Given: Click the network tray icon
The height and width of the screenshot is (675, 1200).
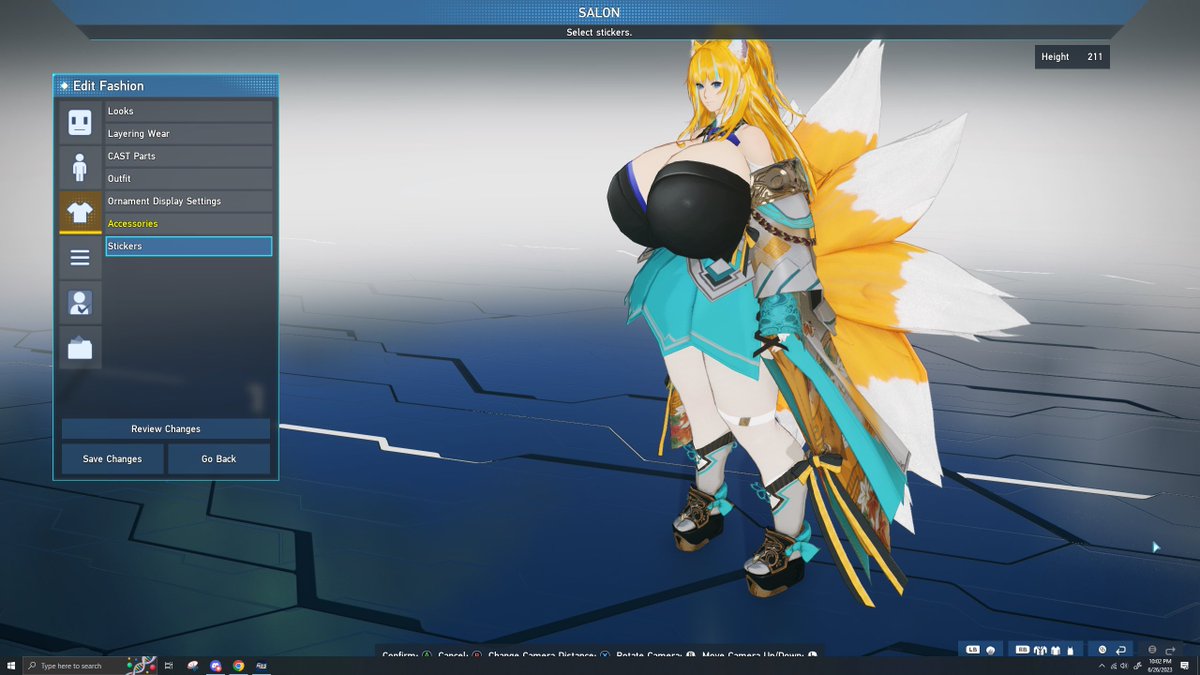Looking at the screenshot, I should (1113, 666).
